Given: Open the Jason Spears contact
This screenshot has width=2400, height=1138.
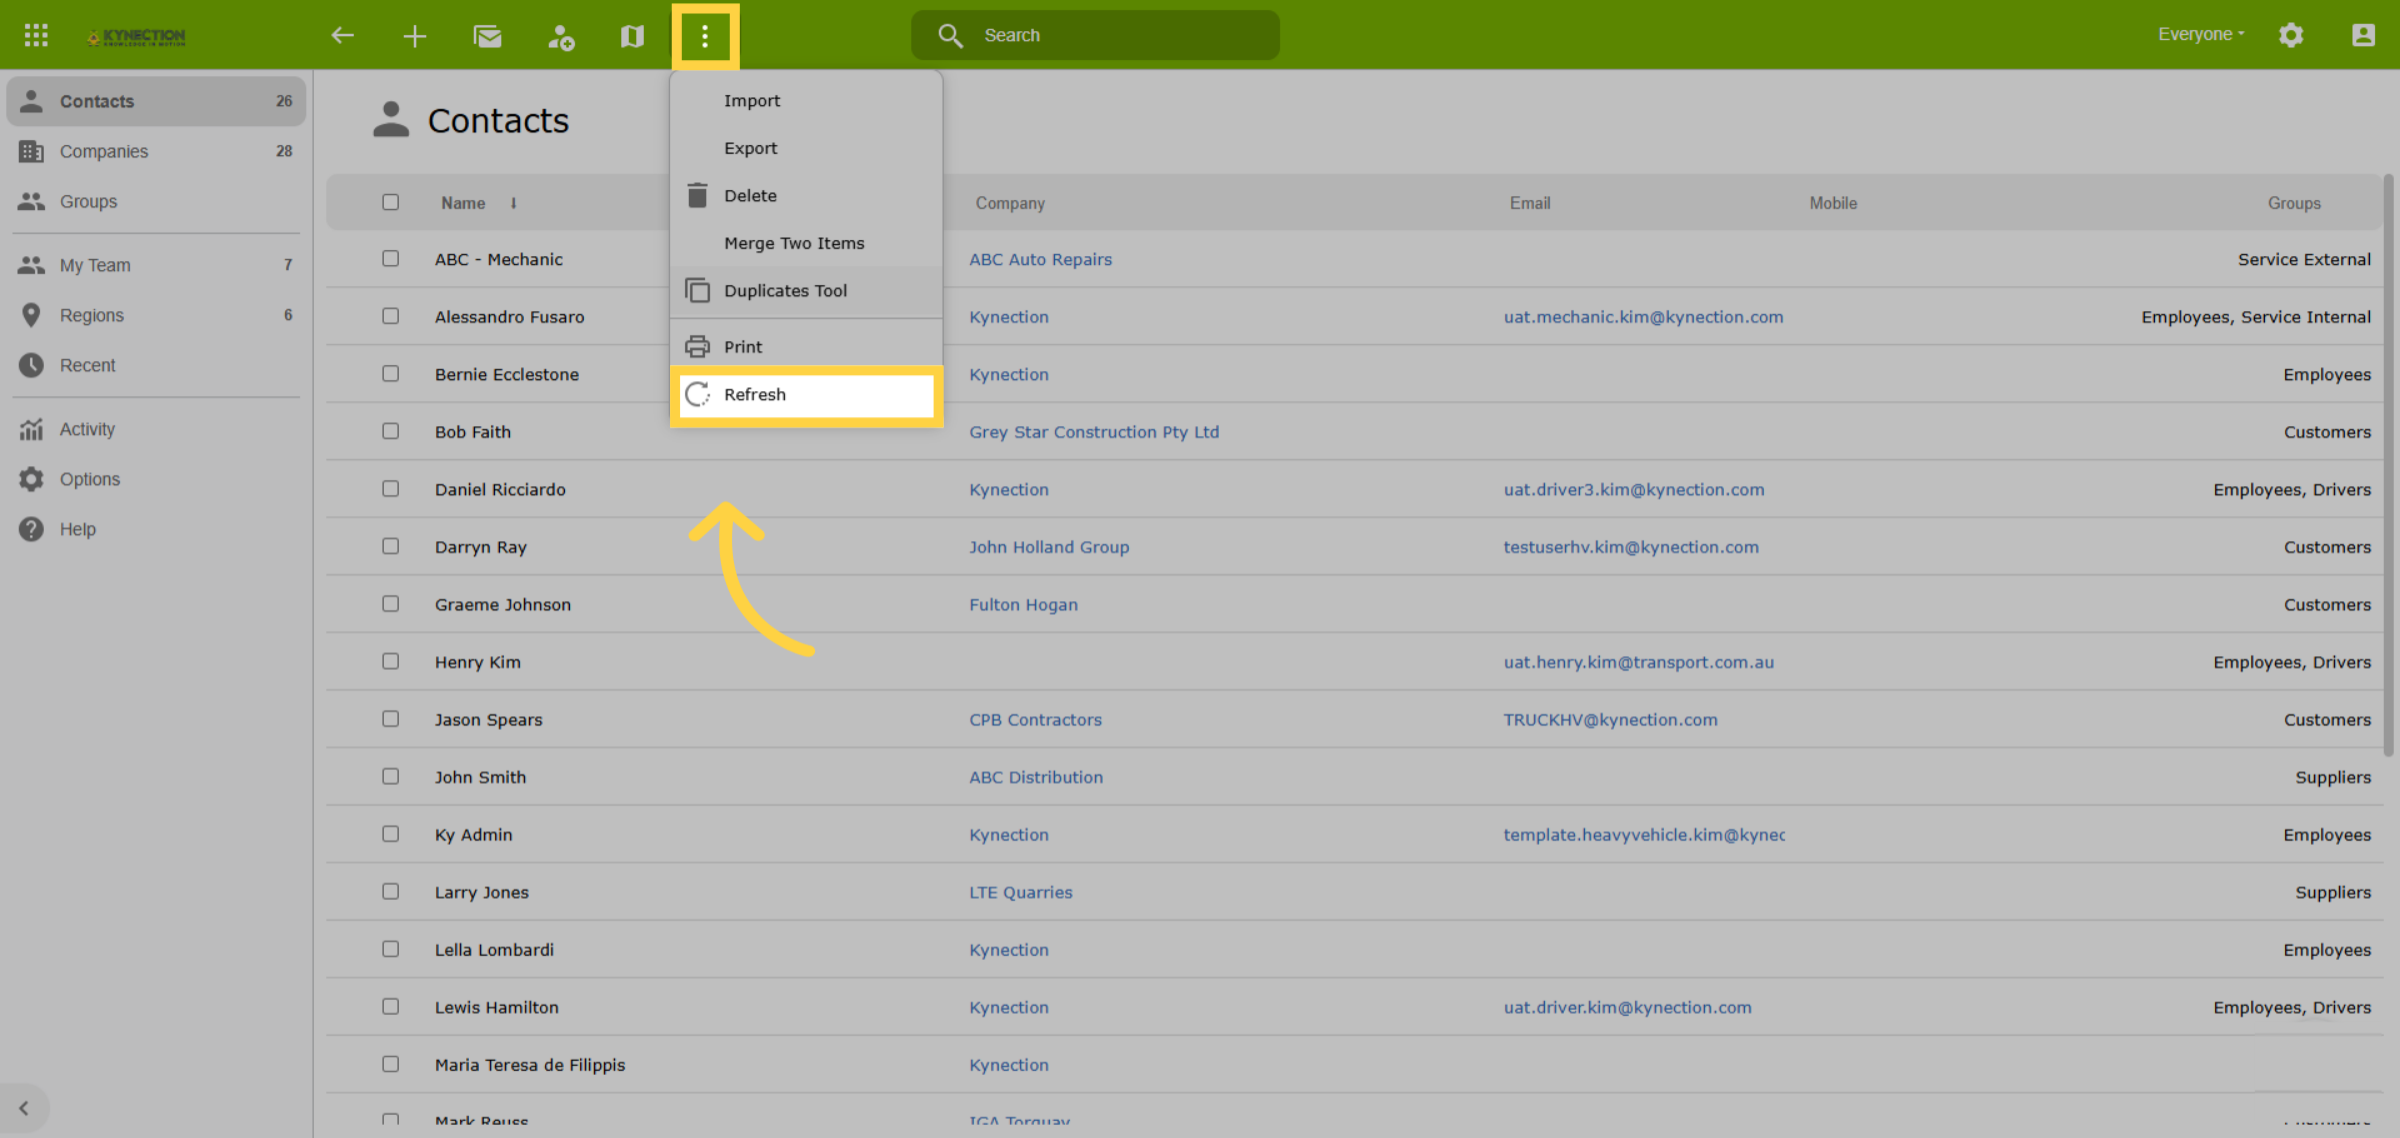Looking at the screenshot, I should click(x=488, y=719).
